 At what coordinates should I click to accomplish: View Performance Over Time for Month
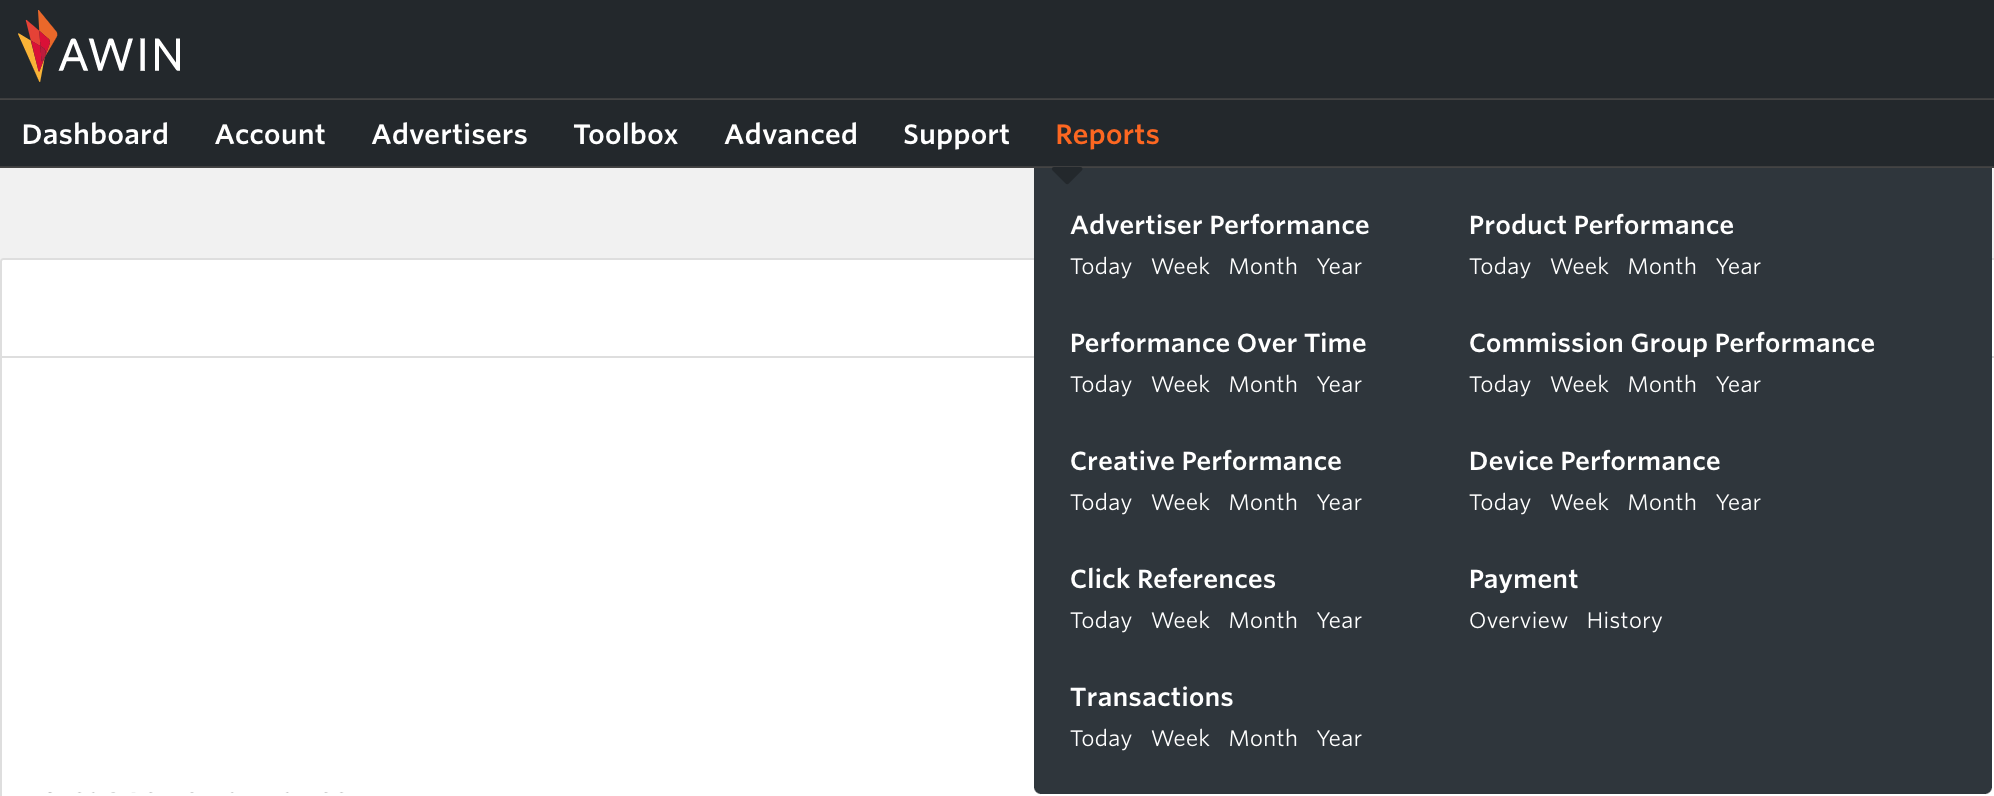1263,385
